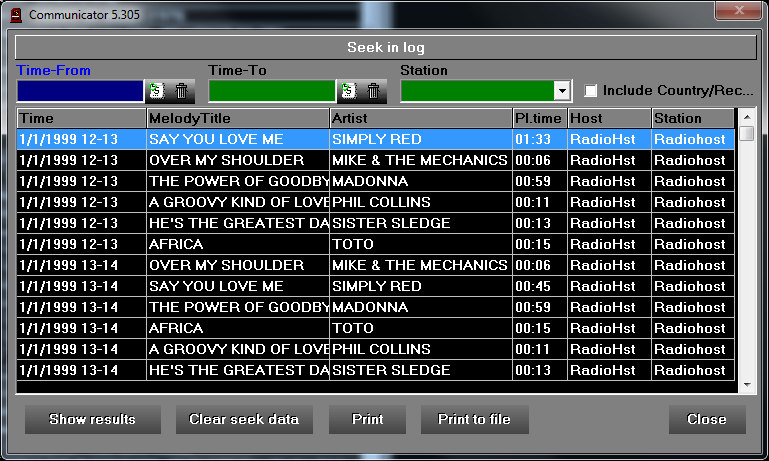Click the blue Time-From input field

point(80,91)
